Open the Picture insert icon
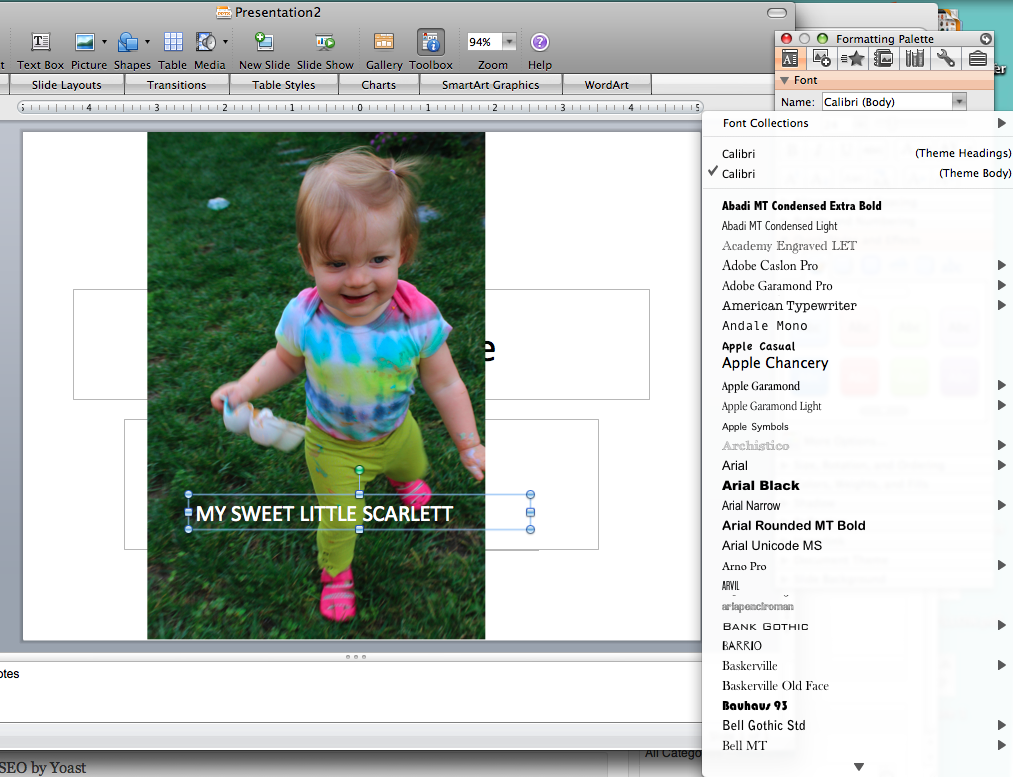 [85, 42]
